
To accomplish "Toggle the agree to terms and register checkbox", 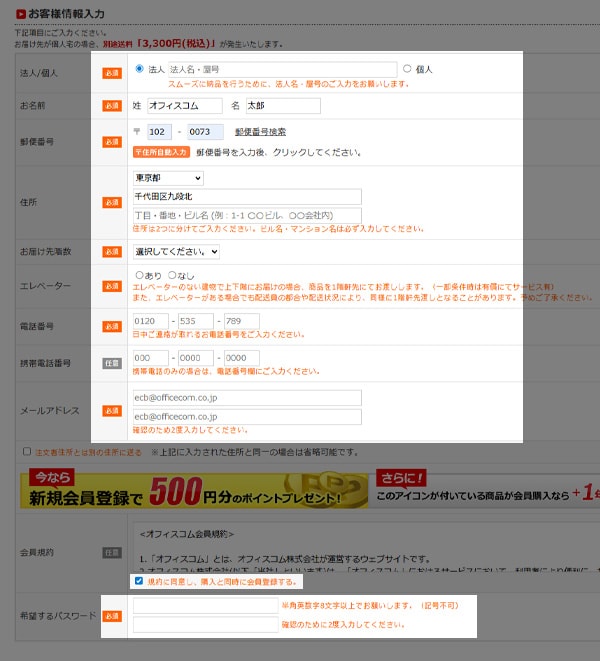I will click(139, 581).
